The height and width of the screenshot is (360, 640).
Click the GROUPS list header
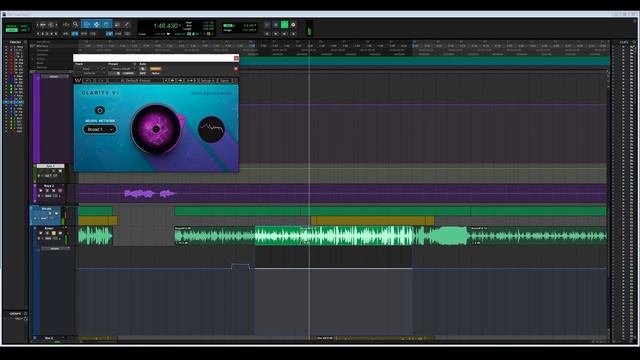click(x=15, y=313)
